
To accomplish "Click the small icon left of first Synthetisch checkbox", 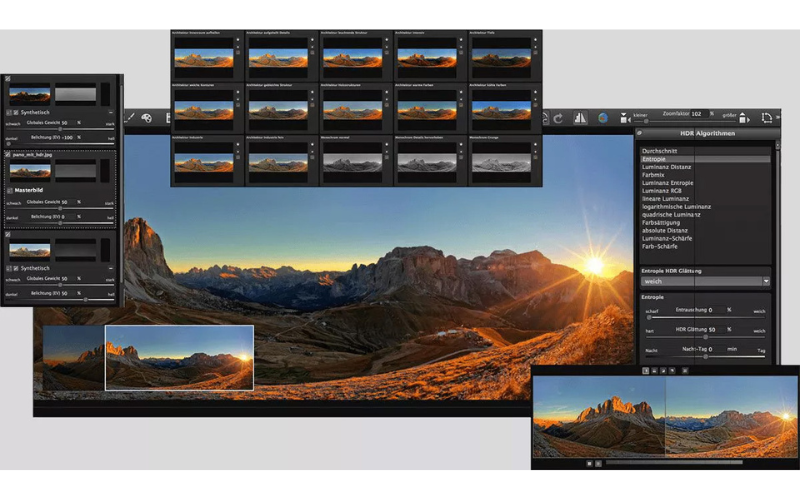I will [x=9, y=112].
